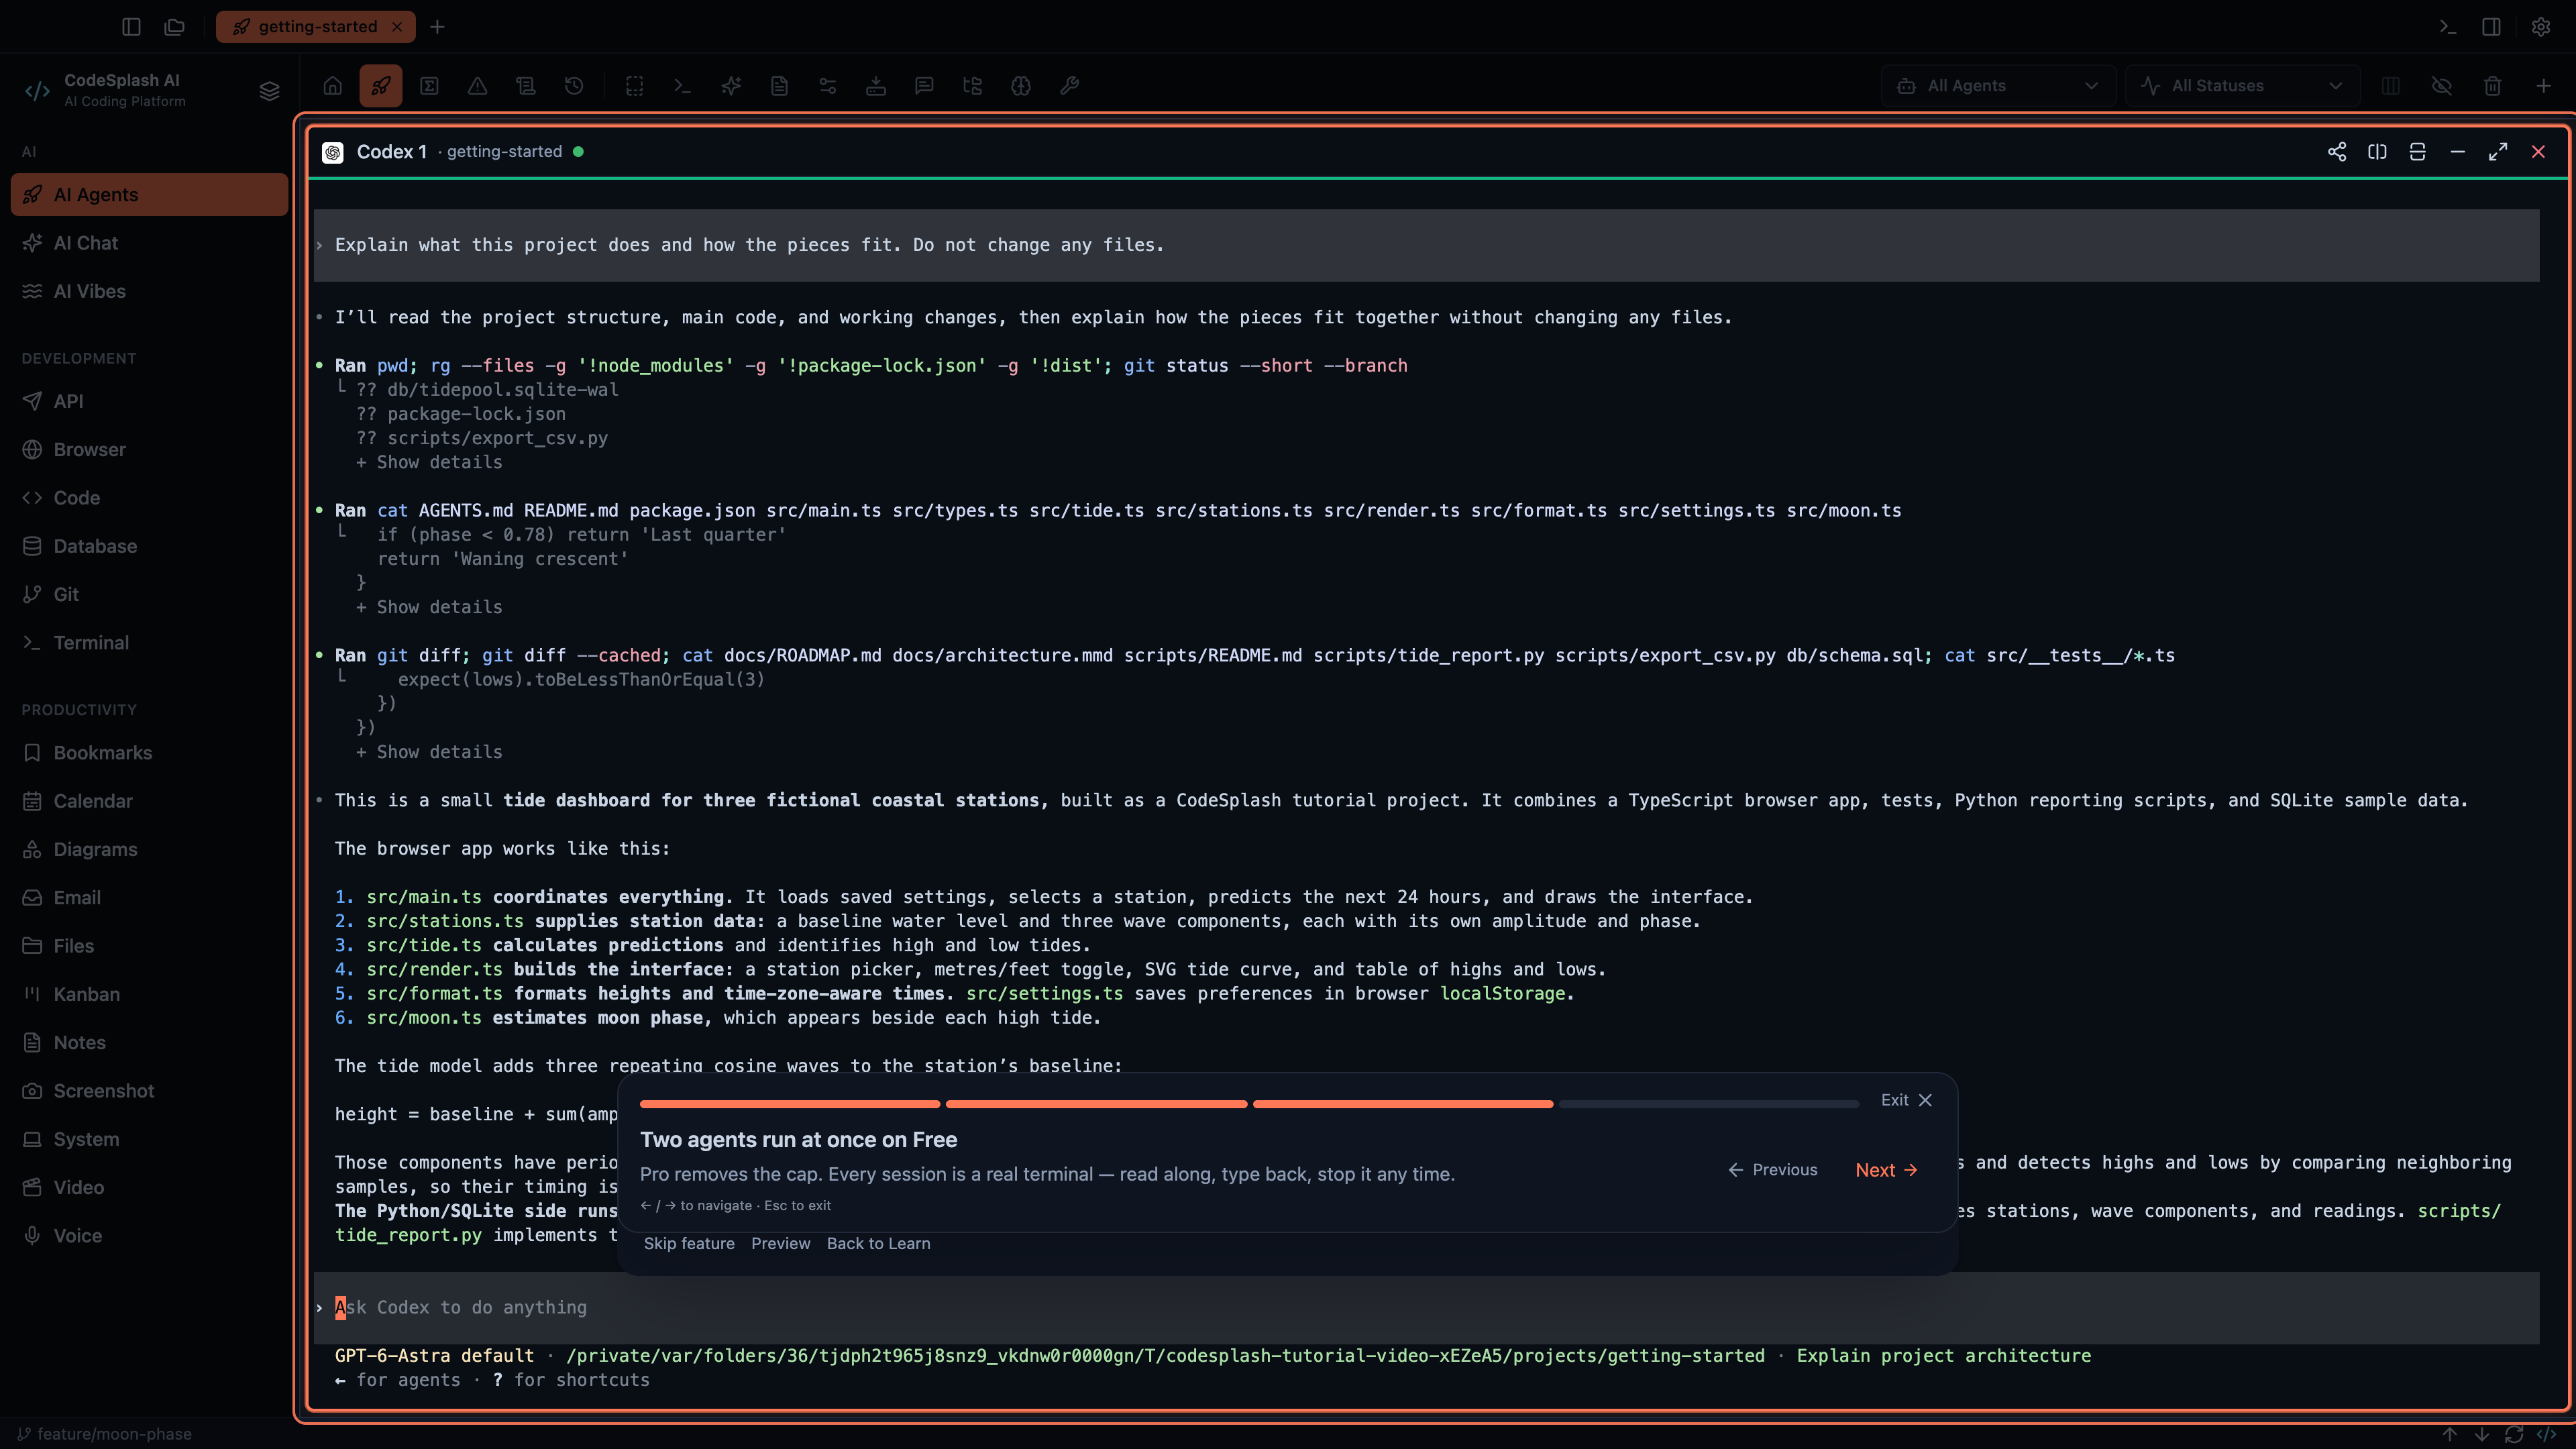Click the split-horizontal icon in Codex 1 header
The width and height of the screenshot is (2576, 1449).
point(2377,152)
